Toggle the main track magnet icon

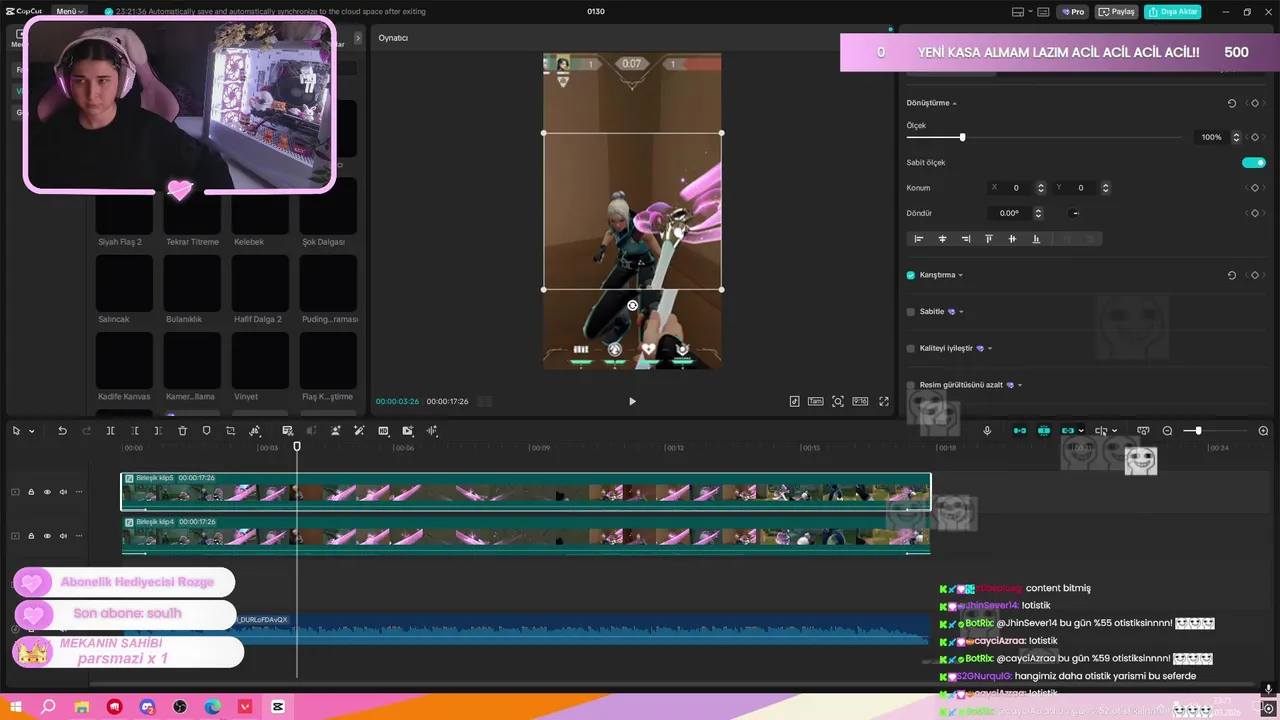[1020, 431]
